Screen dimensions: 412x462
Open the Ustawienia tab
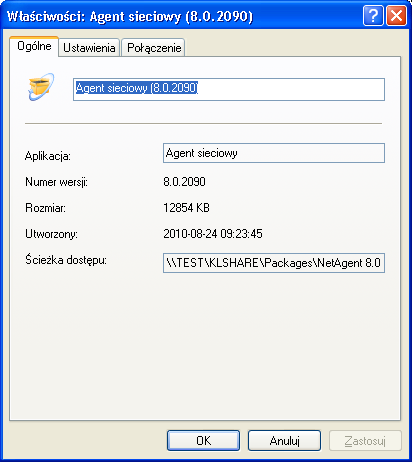coord(89,48)
